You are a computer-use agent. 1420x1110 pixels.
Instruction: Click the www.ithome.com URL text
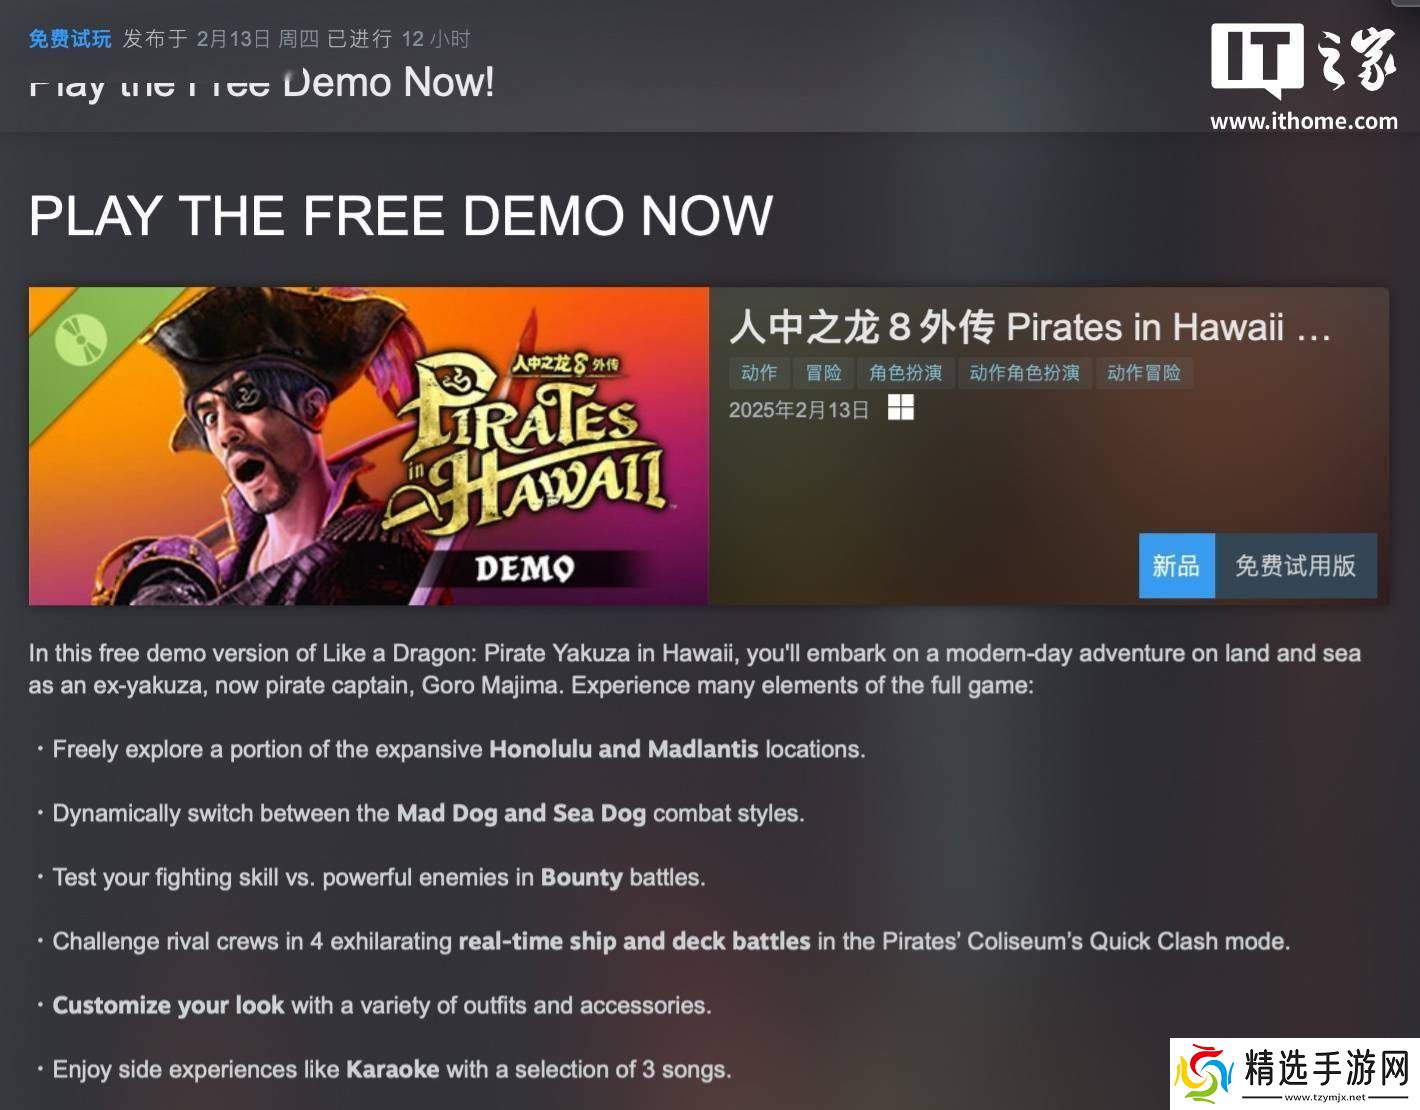pos(1304,121)
